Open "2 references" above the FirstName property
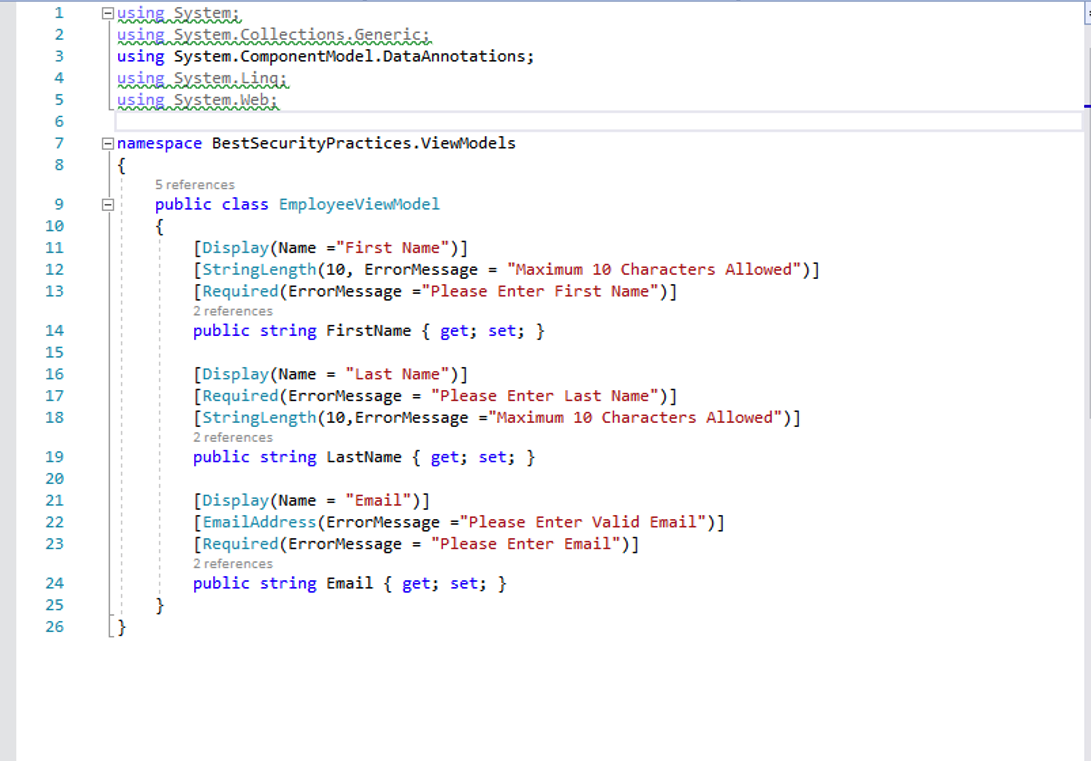Viewport: 1091px width, 761px height. pyautogui.click(x=233, y=311)
